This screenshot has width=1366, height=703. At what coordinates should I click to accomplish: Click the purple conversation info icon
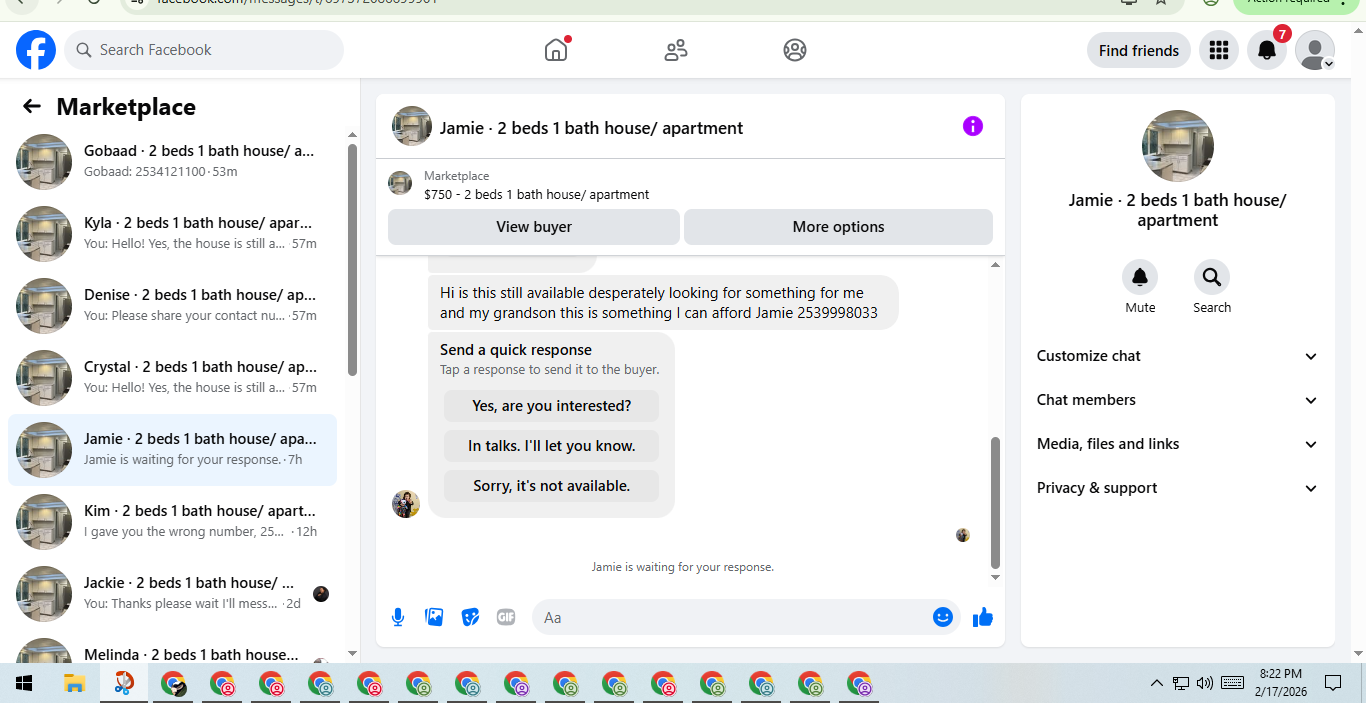973,126
